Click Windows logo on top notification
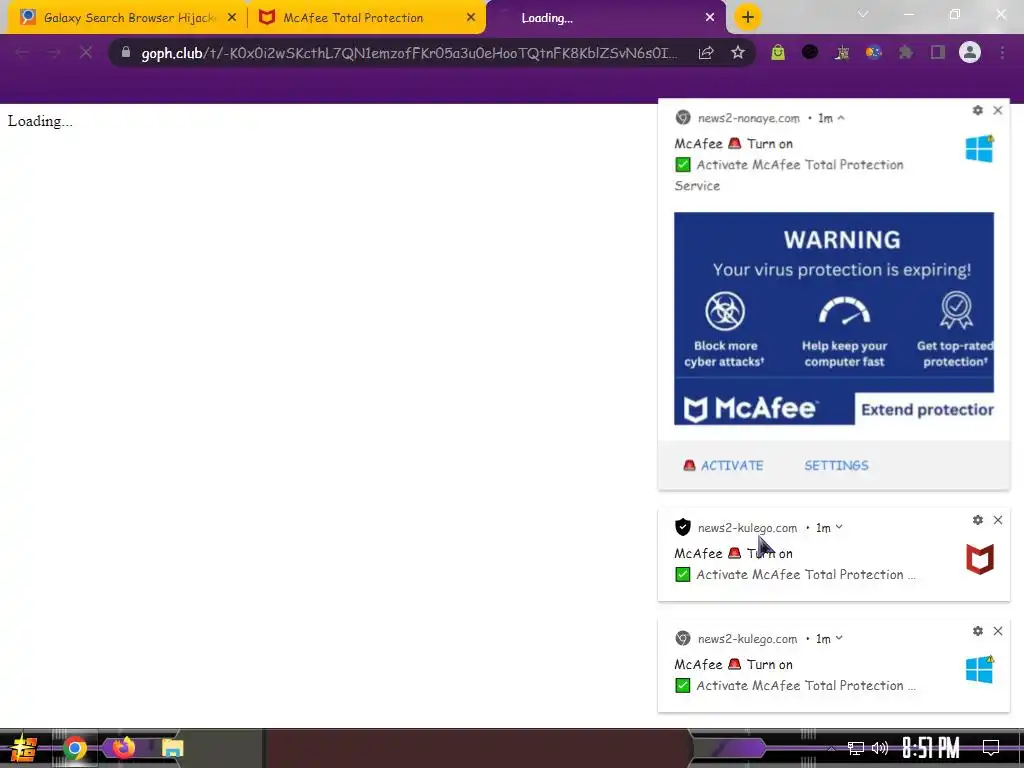This screenshot has width=1024, height=768. pos(980,149)
